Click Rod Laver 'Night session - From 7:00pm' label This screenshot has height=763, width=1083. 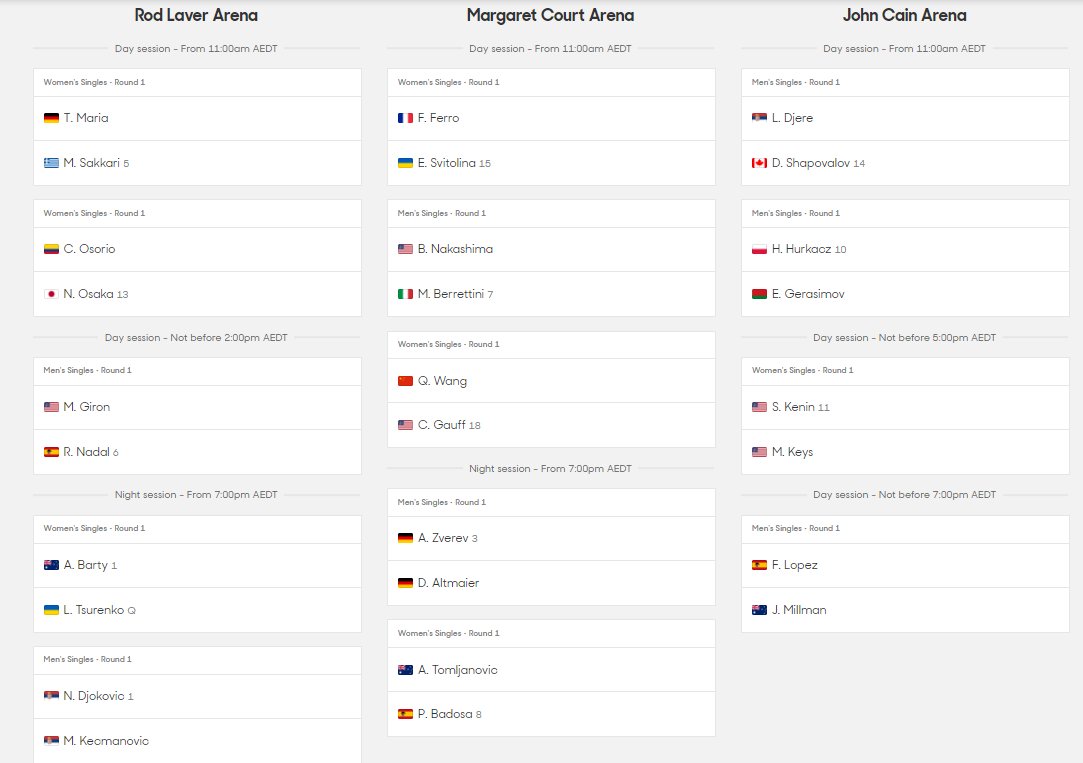tap(196, 495)
